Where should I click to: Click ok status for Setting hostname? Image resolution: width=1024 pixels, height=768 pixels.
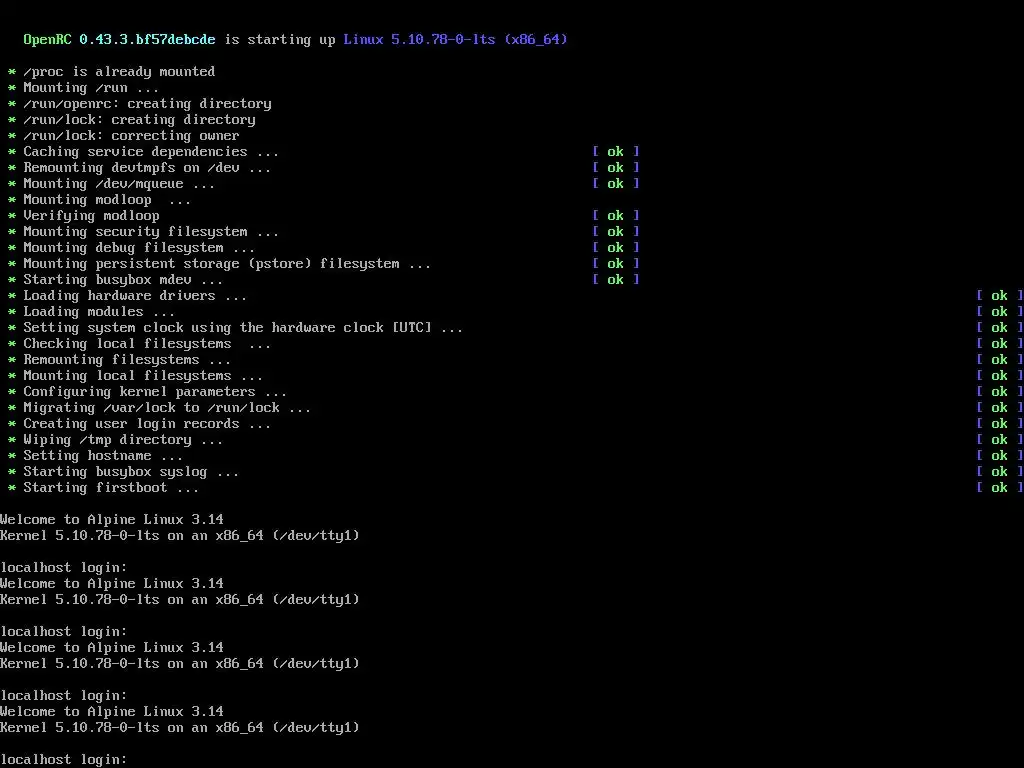coord(1000,456)
